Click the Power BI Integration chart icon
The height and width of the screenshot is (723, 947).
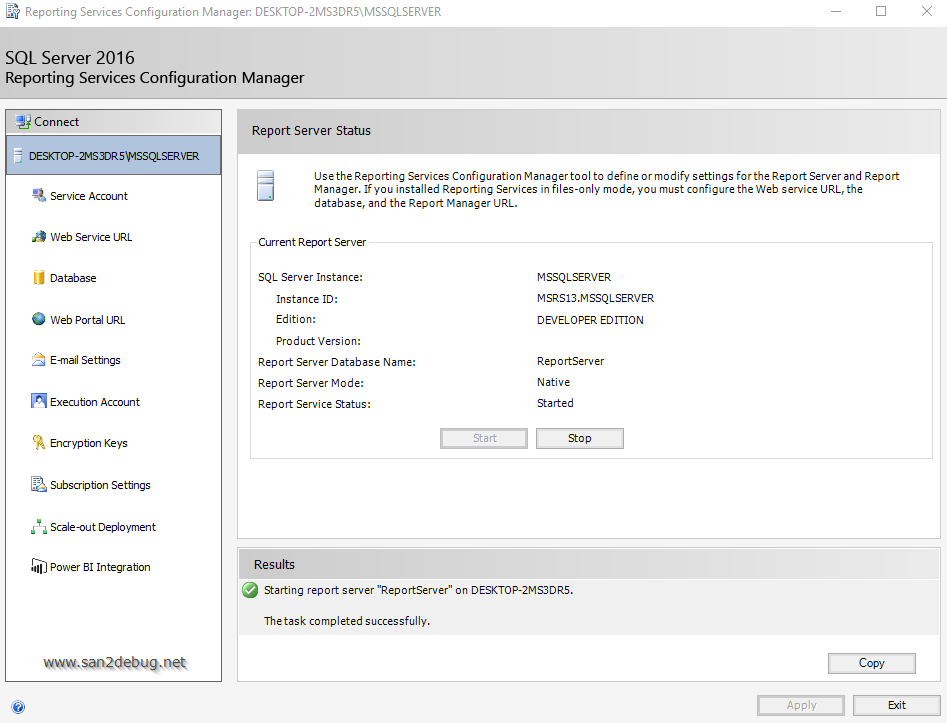point(39,566)
